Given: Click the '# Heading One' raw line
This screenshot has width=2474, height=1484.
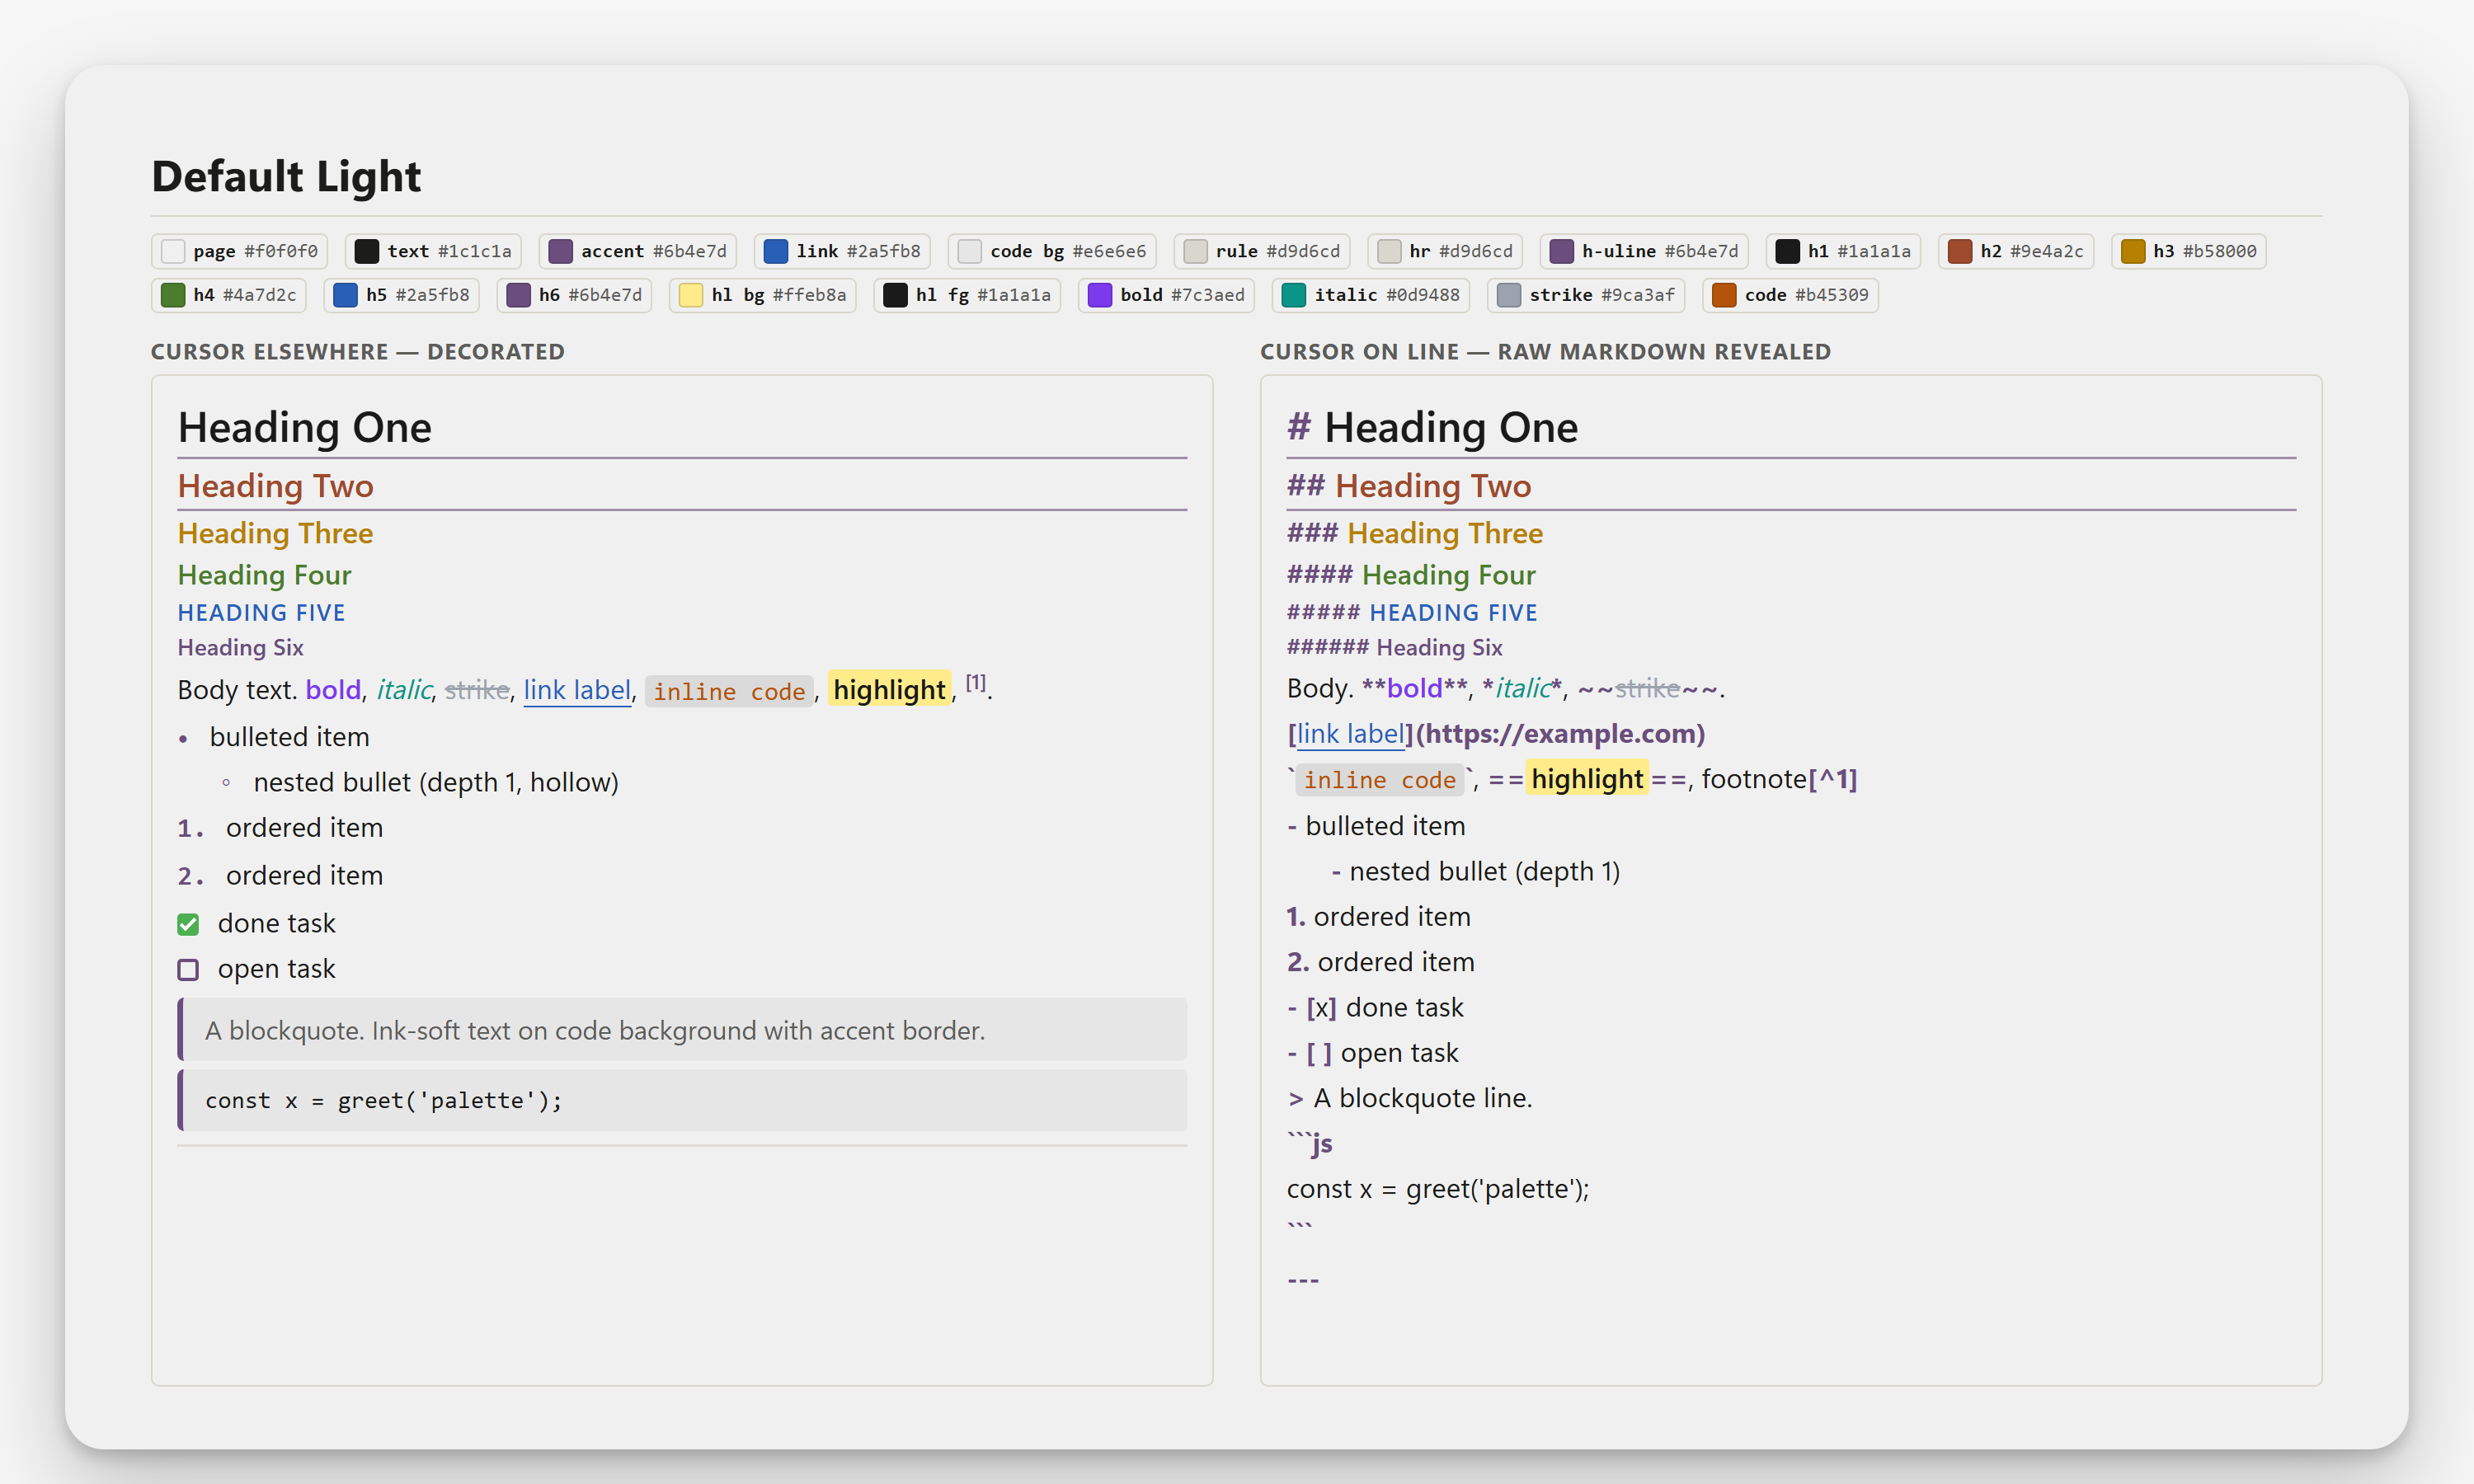Looking at the screenshot, I should click(1432, 428).
